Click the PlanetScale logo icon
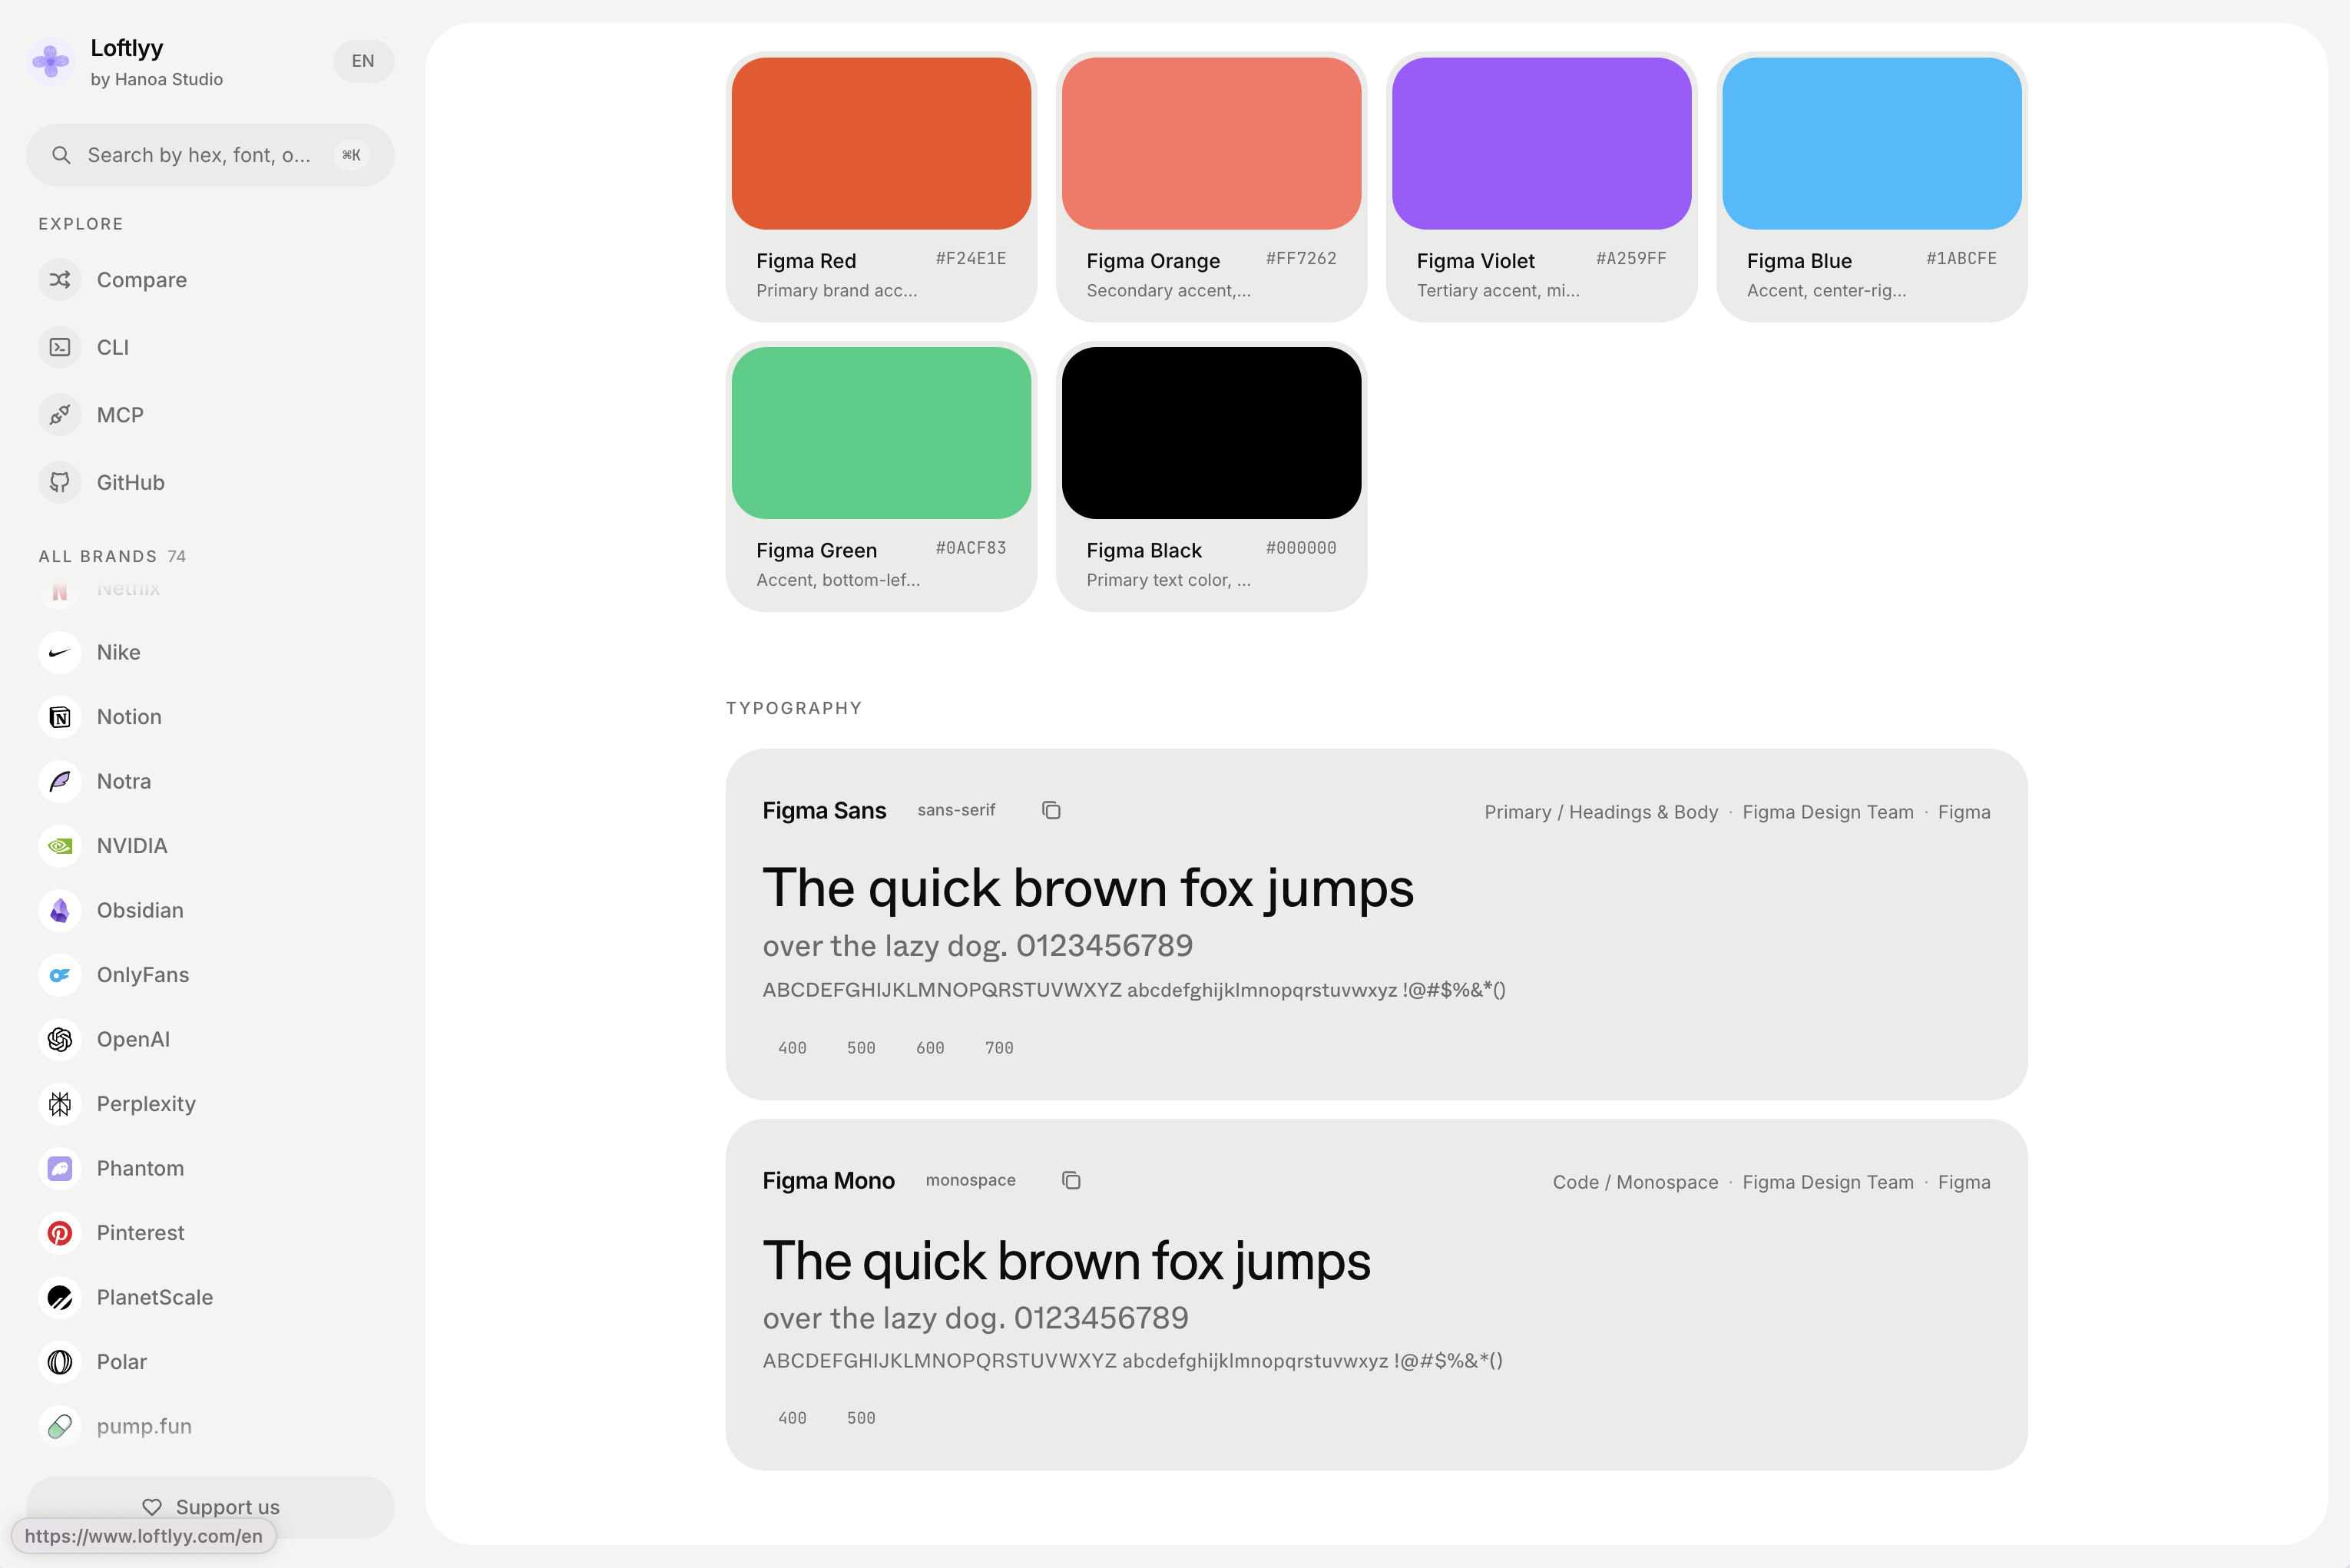This screenshot has width=2350, height=1568. (x=60, y=1298)
